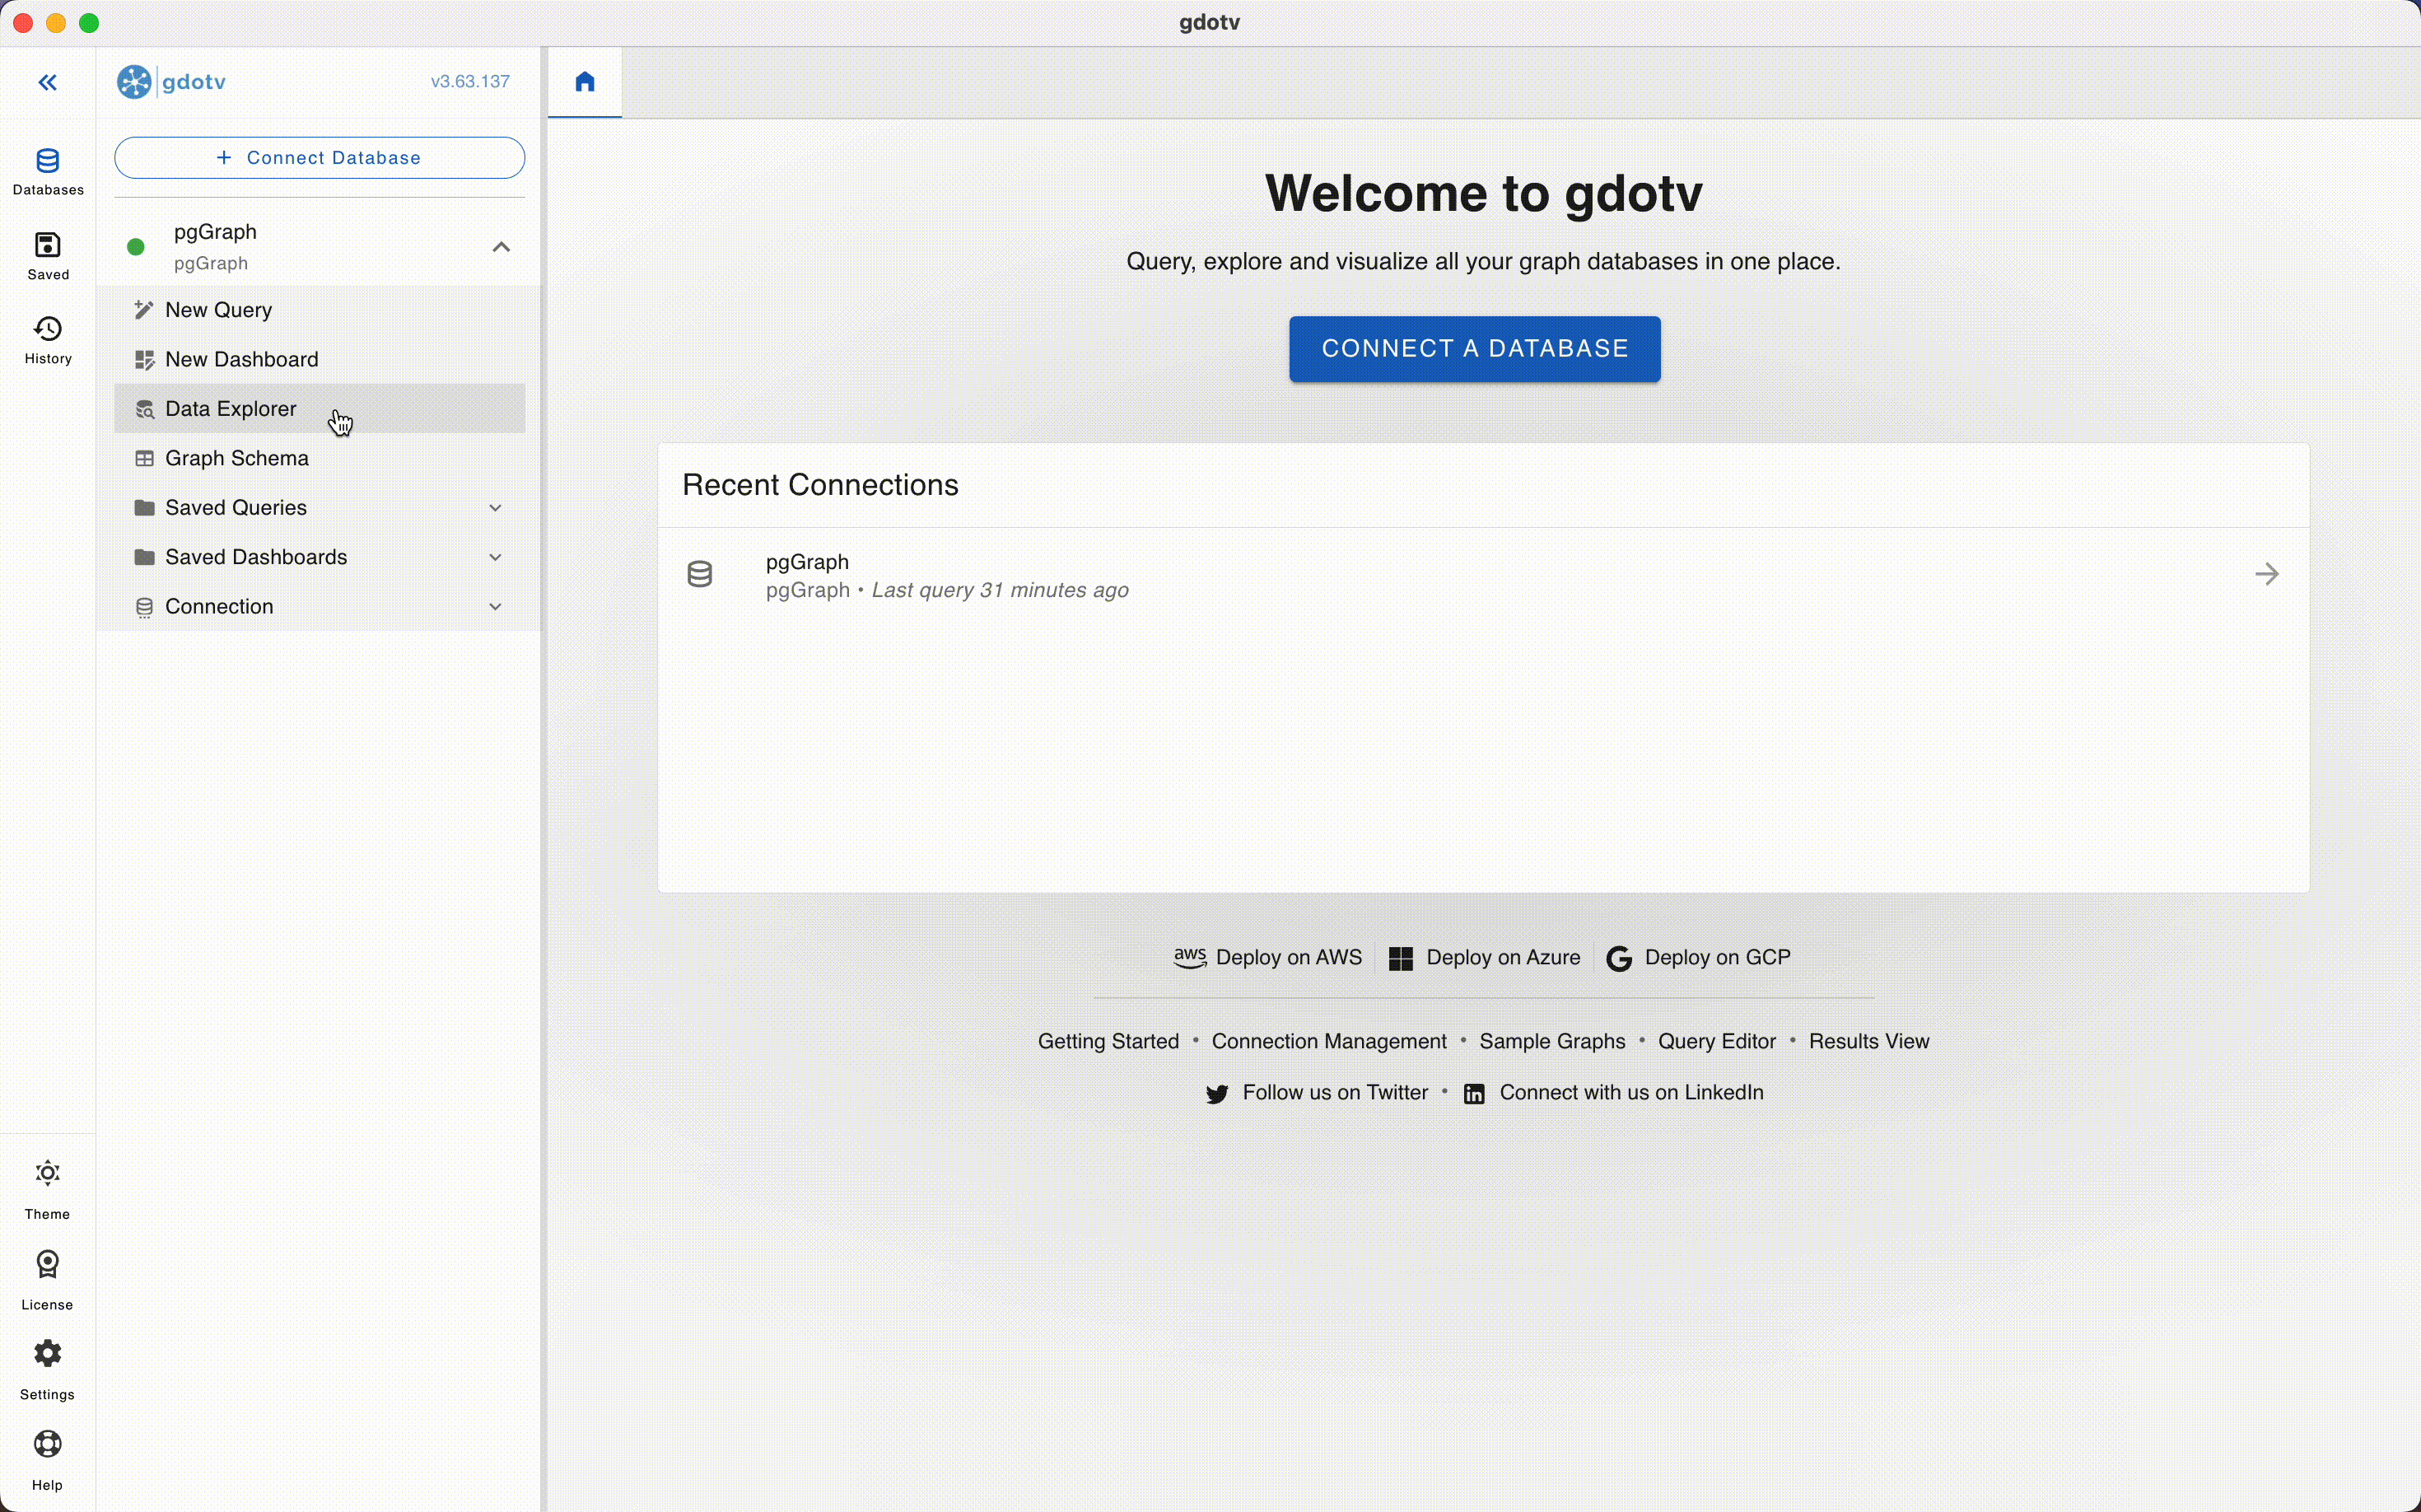Click the green pgGraph status dot
This screenshot has height=1512, width=2421.
(137, 247)
